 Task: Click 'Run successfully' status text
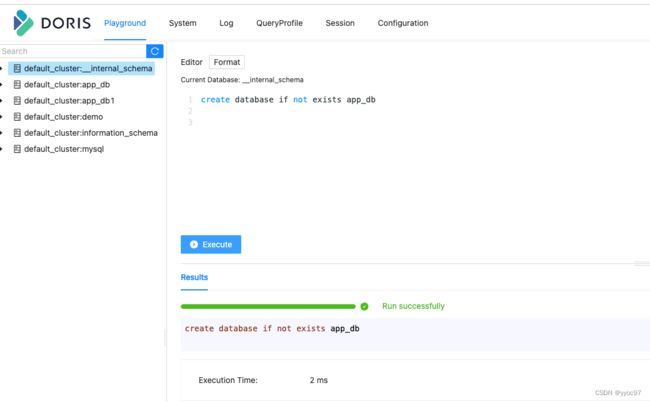[x=413, y=306]
